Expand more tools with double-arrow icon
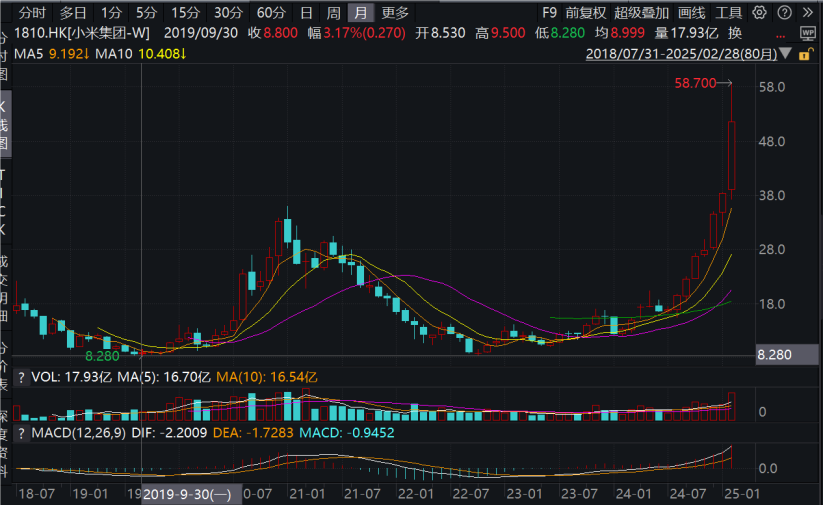The width and height of the screenshot is (823, 505). point(808,12)
